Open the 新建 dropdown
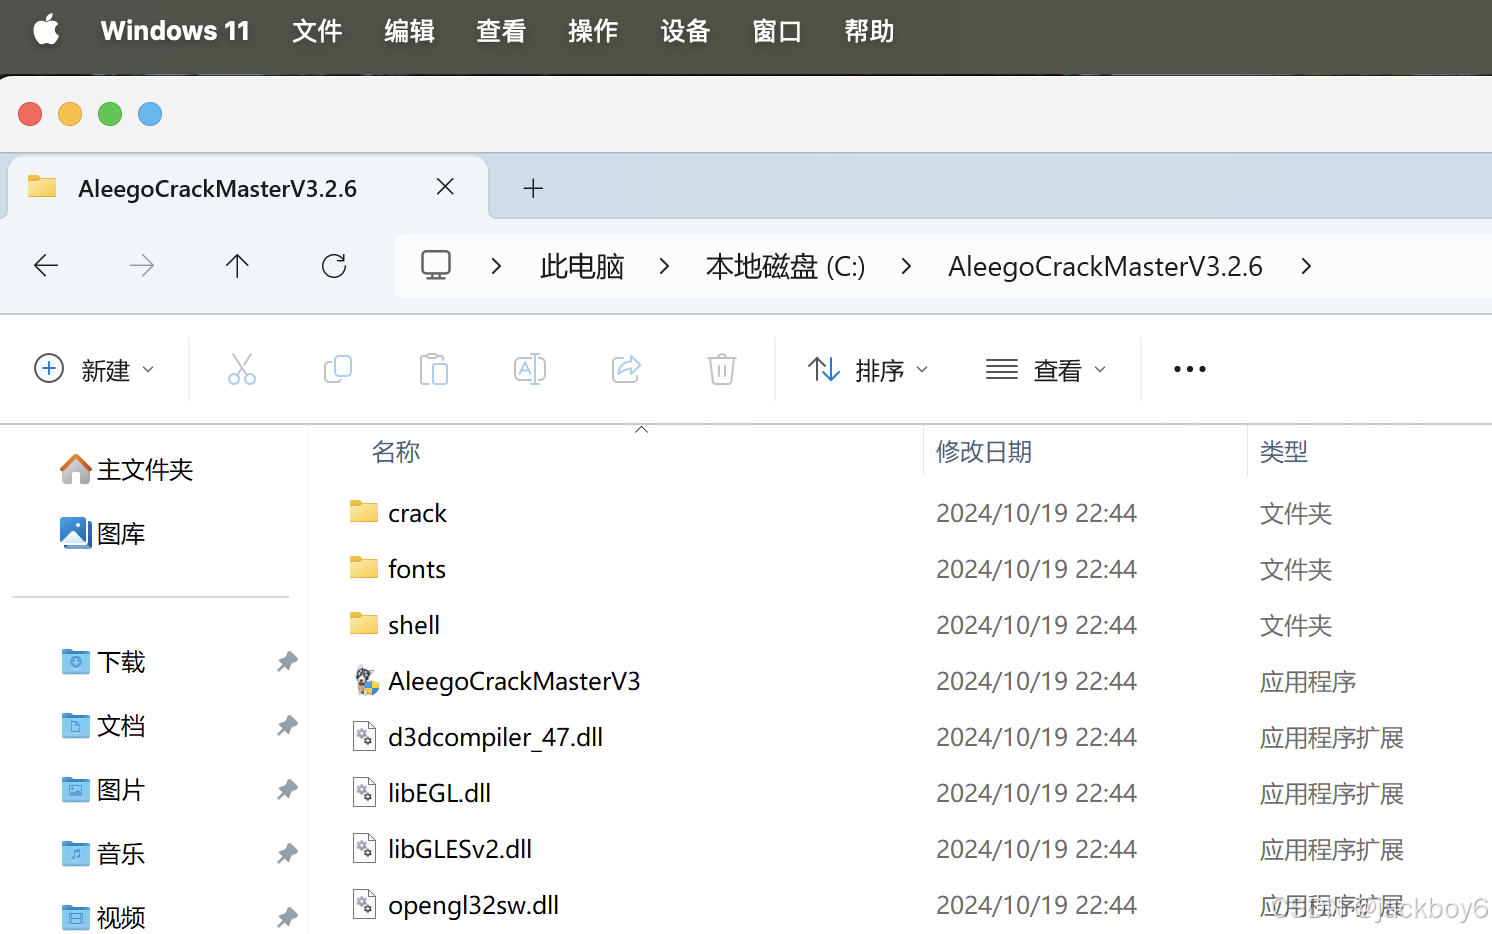This screenshot has width=1492, height=934. 95,369
